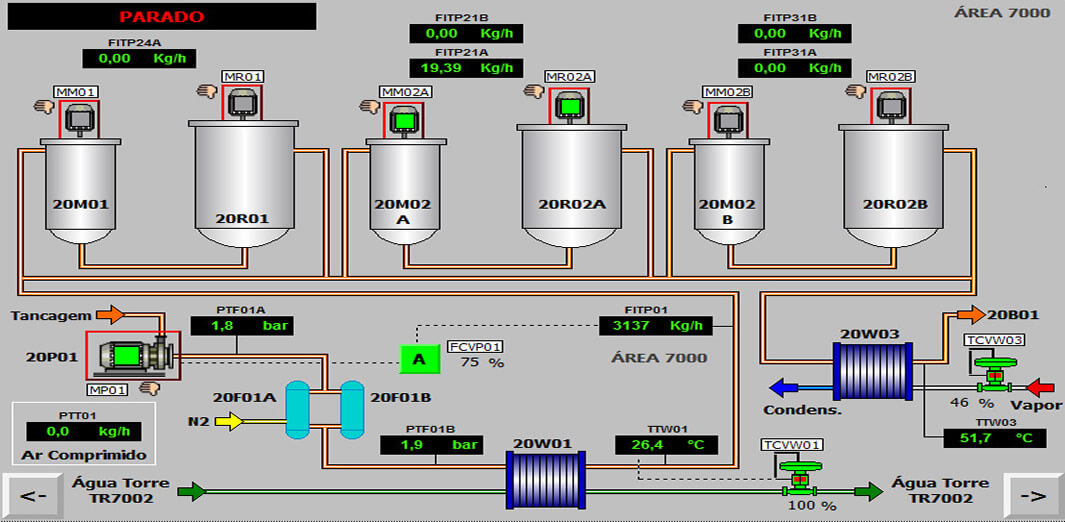Select the MM02B motor icon
1065x522 pixels.
click(x=727, y=120)
